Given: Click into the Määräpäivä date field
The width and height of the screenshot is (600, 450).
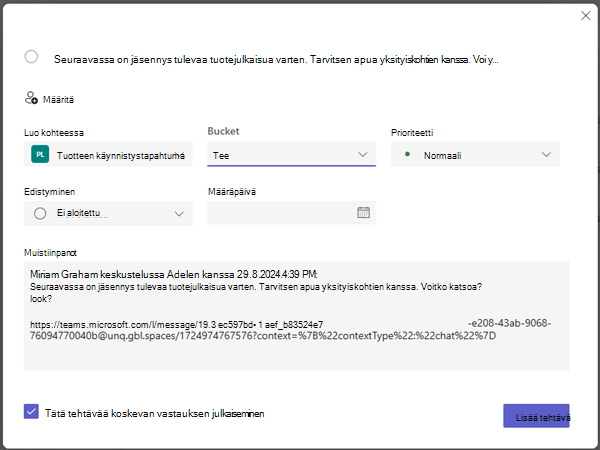Looking at the screenshot, I should tap(291, 213).
